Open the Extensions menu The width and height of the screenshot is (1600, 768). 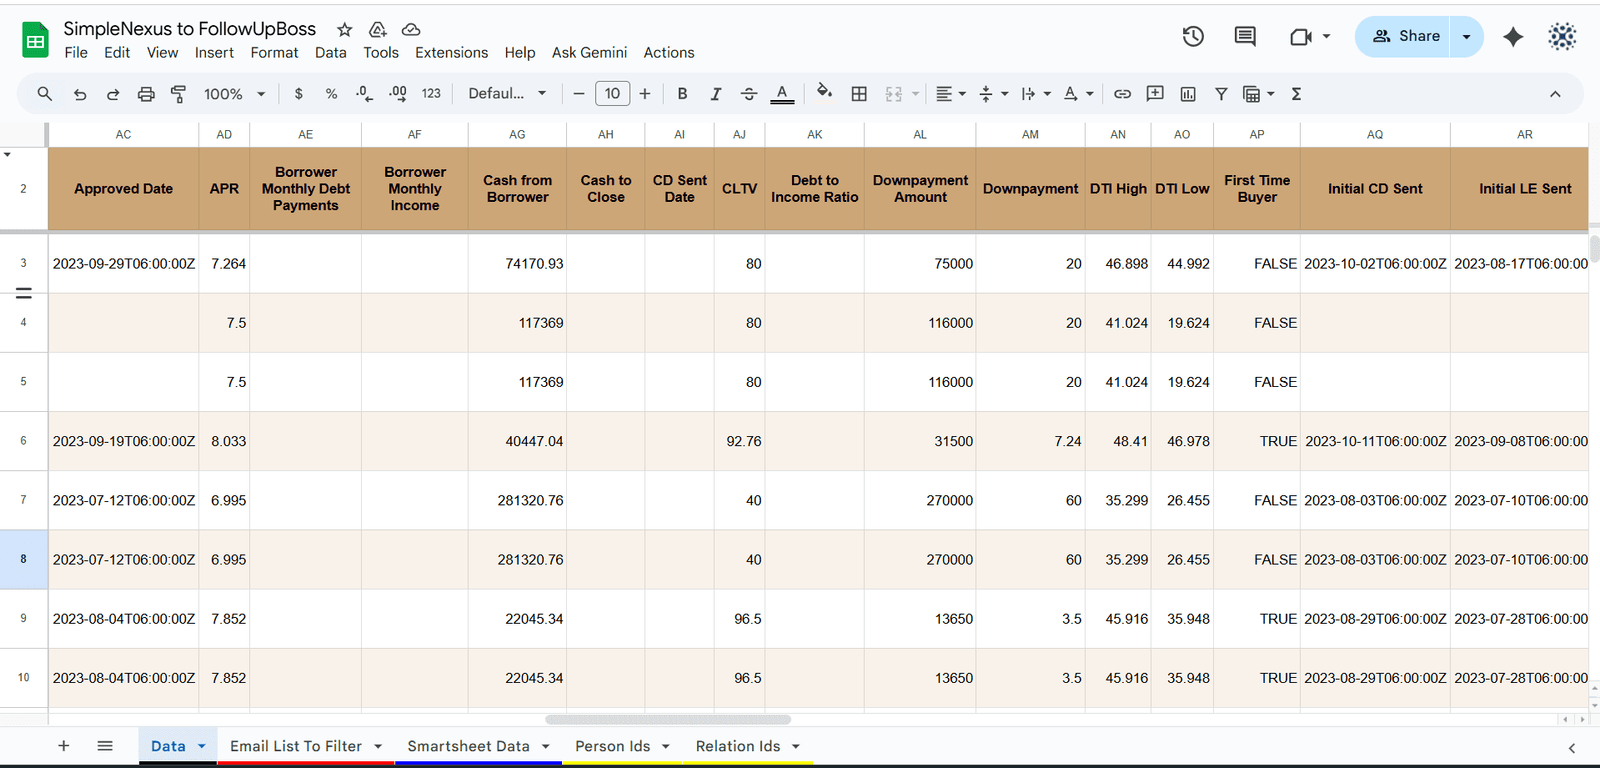[451, 53]
